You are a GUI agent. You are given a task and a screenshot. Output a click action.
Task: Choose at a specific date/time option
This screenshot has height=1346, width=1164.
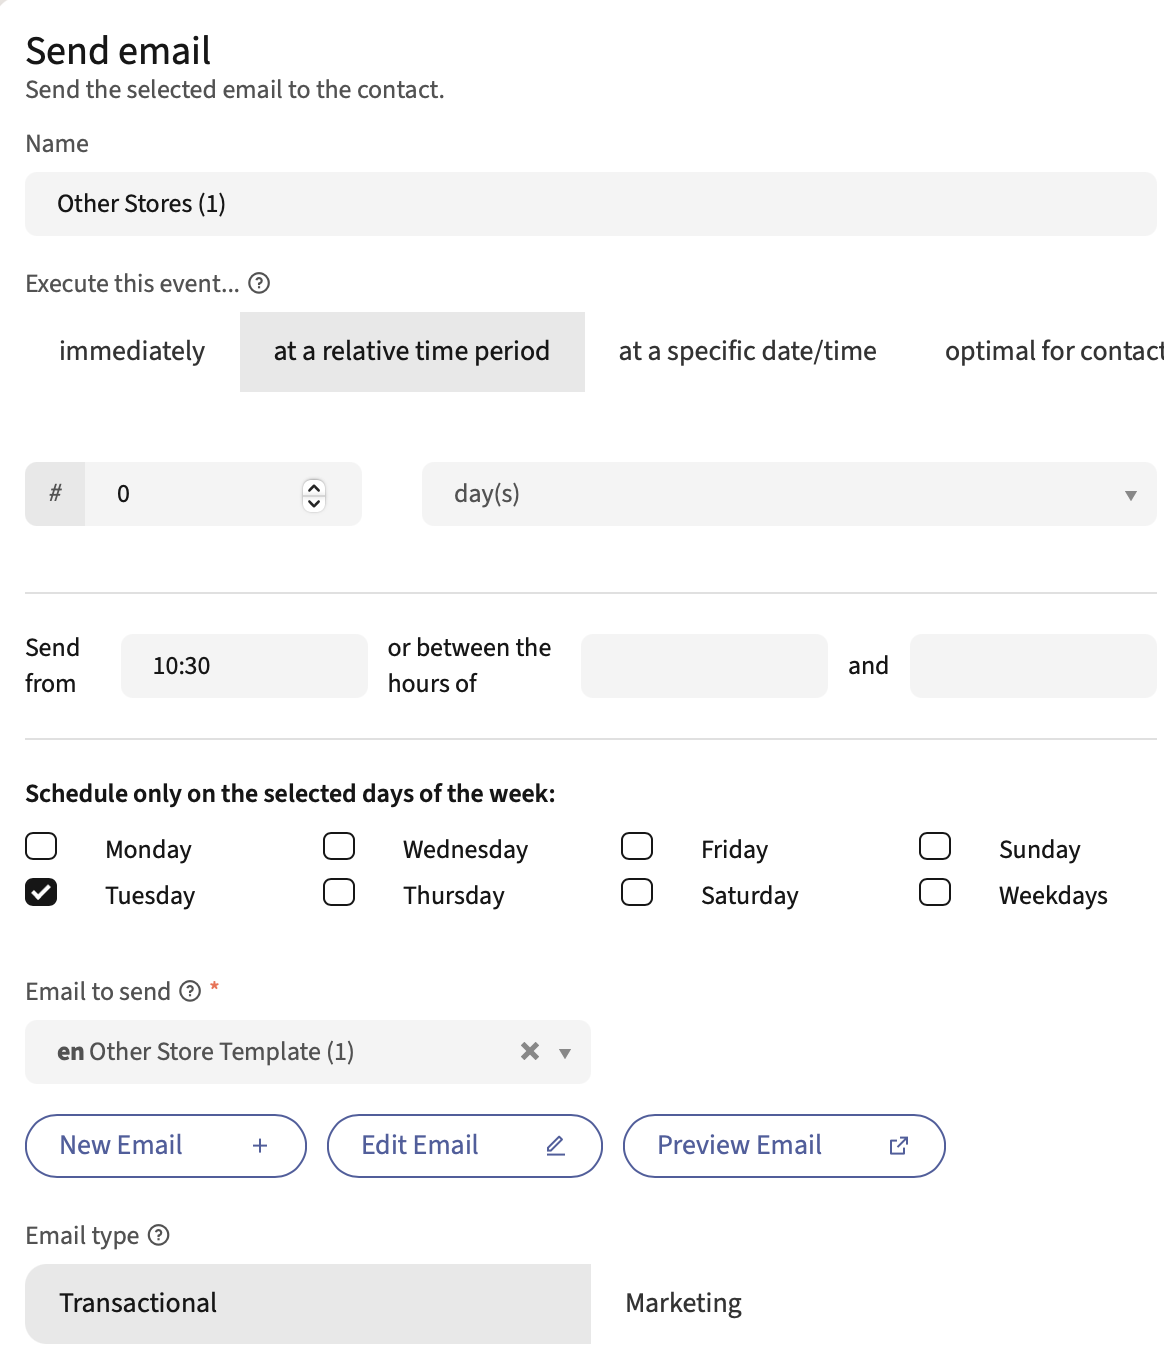click(x=747, y=351)
